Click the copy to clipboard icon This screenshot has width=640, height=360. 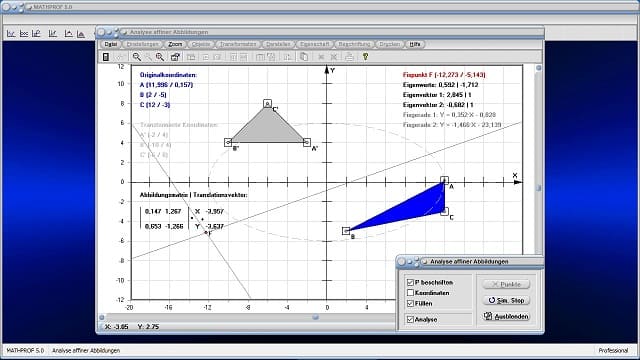click(304, 57)
